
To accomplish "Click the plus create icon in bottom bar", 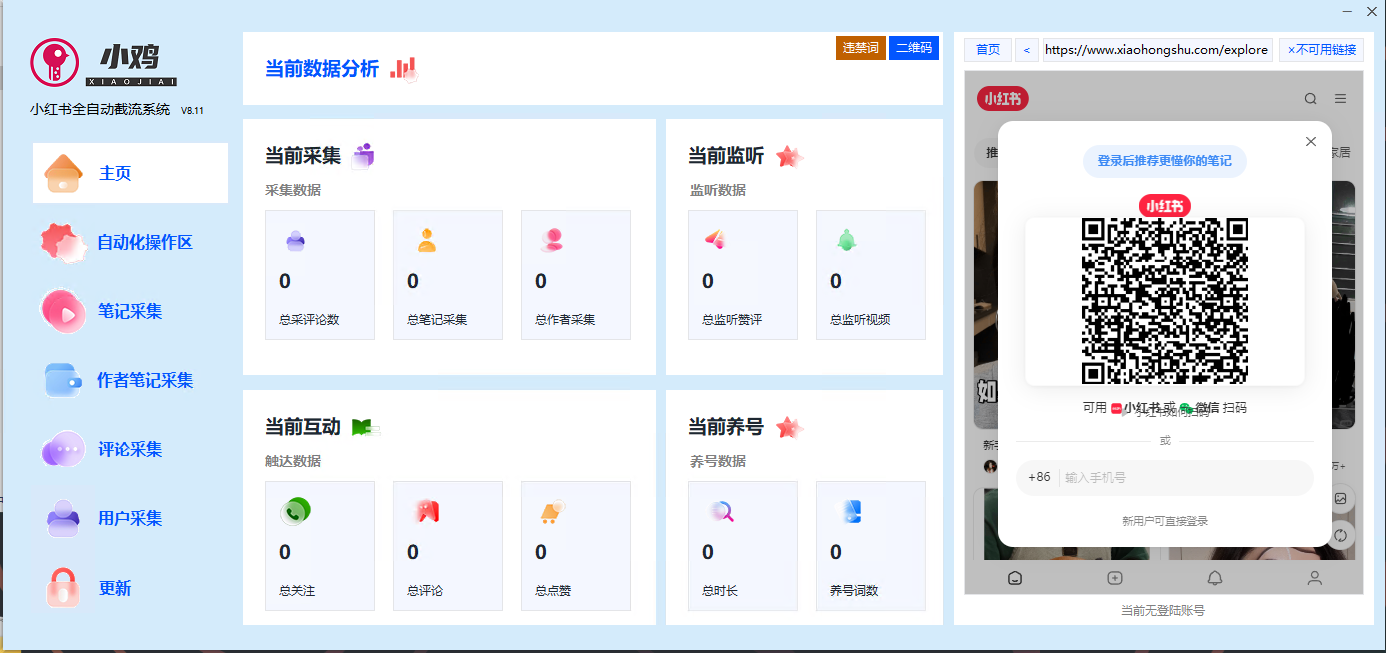I will coord(1114,578).
